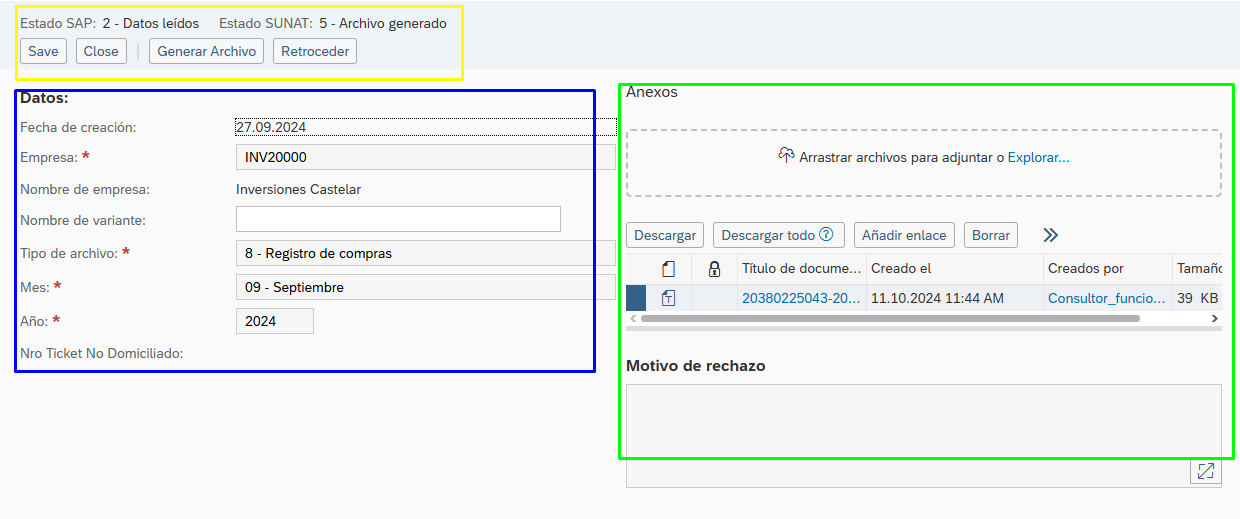This screenshot has width=1240, height=519.
Task: Click the document type column header icon
Action: 669,269
